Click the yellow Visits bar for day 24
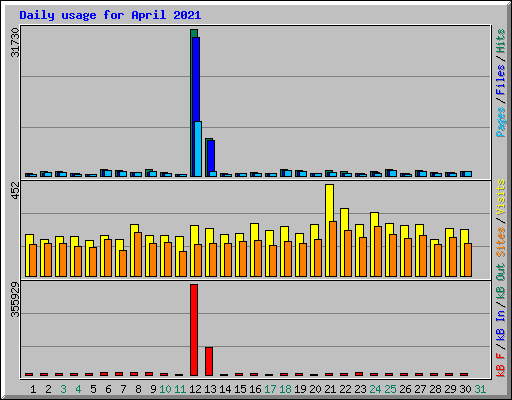This screenshot has height=400, width=512. pos(374,219)
